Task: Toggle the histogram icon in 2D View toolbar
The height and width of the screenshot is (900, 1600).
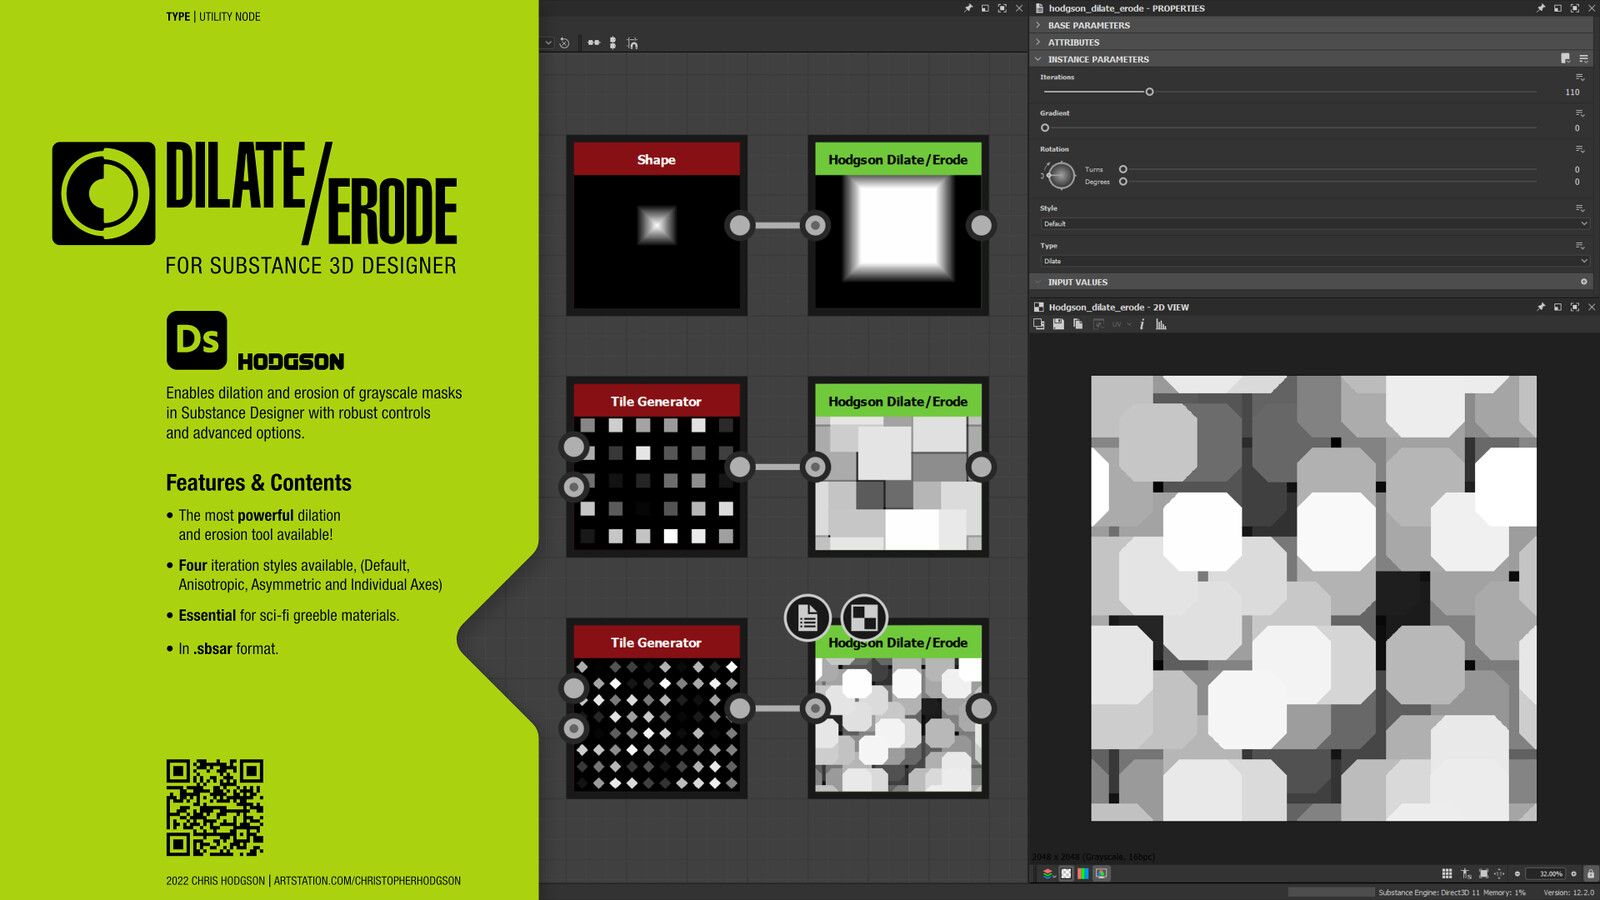Action: click(1161, 324)
